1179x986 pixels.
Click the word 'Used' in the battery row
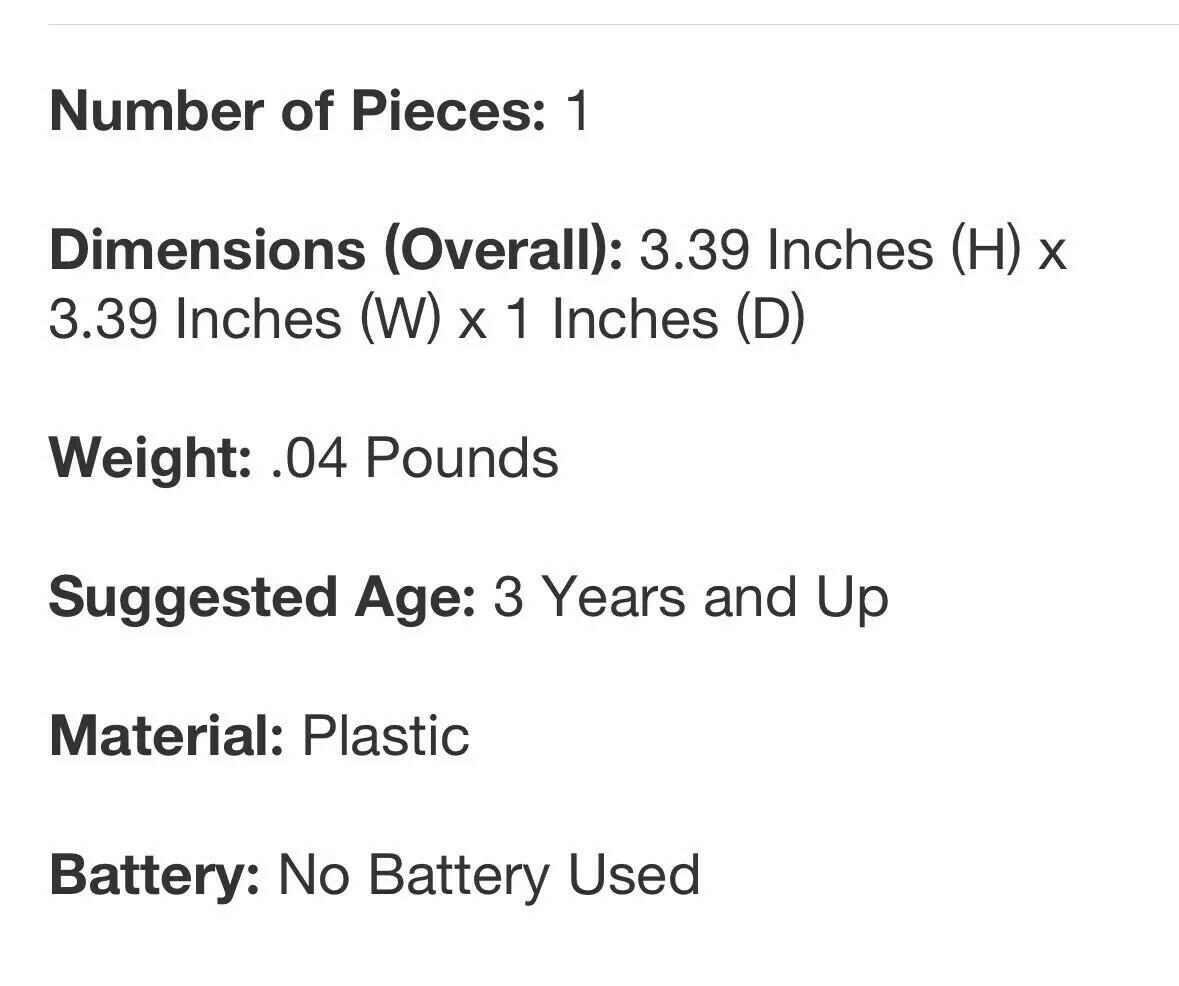633,876
